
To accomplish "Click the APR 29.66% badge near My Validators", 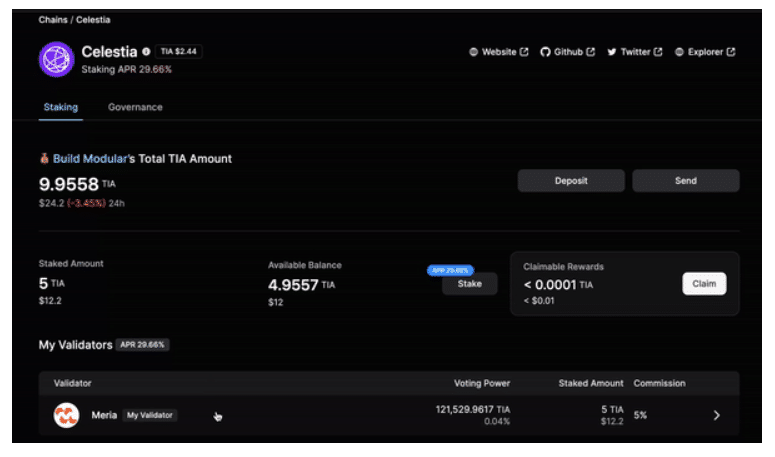I will [x=142, y=345].
